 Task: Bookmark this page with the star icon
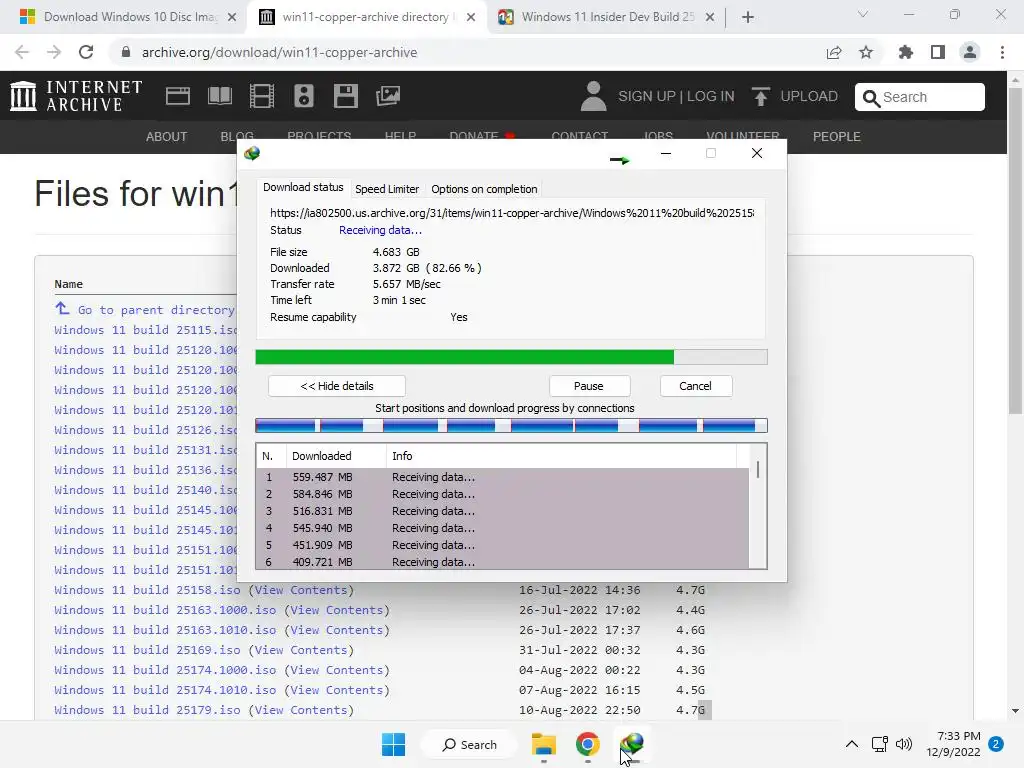click(866, 52)
